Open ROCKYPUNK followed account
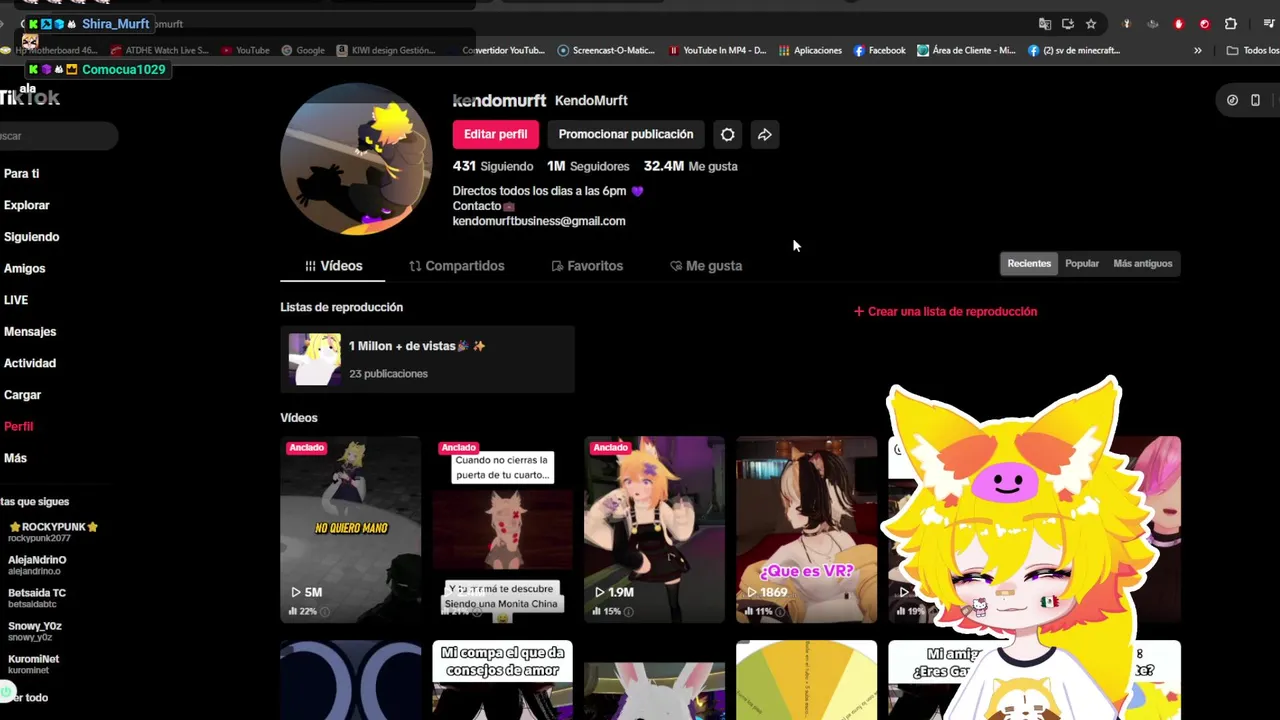Screen dimensions: 1280x720 (x=52, y=531)
